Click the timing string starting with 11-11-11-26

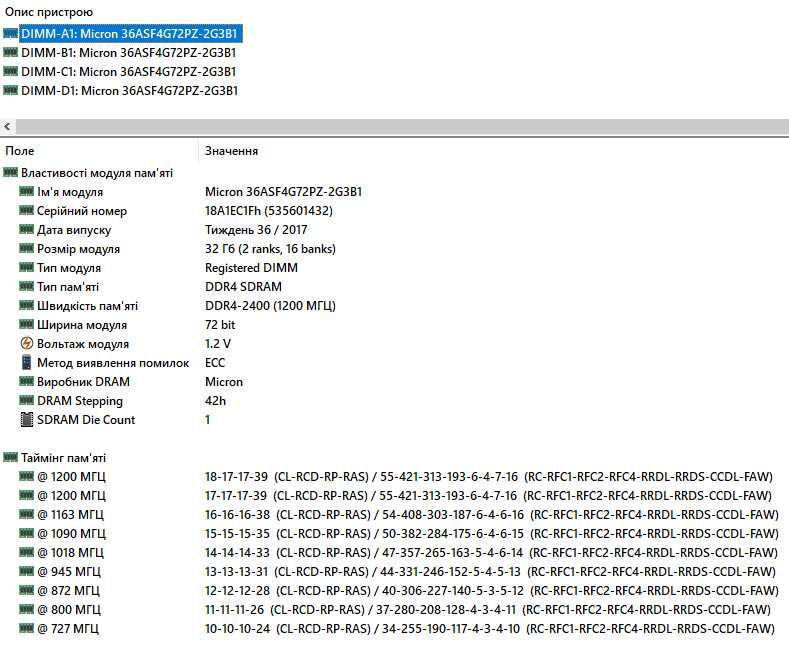pyautogui.click(x=488, y=610)
